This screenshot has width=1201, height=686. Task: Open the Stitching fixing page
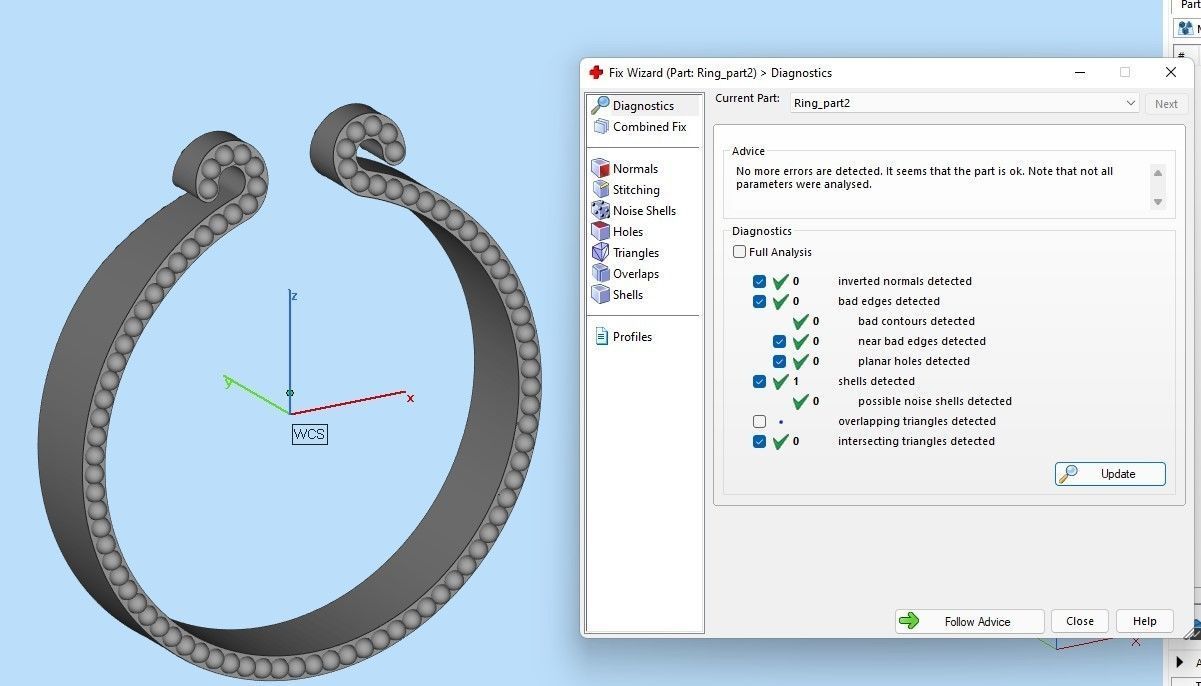point(626,190)
